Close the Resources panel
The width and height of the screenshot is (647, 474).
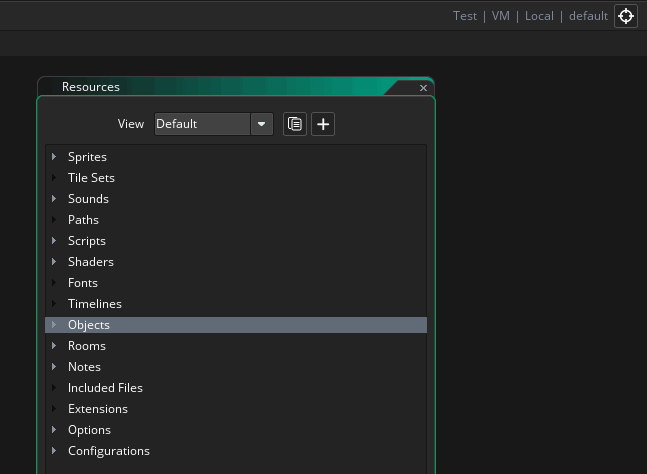(423, 88)
